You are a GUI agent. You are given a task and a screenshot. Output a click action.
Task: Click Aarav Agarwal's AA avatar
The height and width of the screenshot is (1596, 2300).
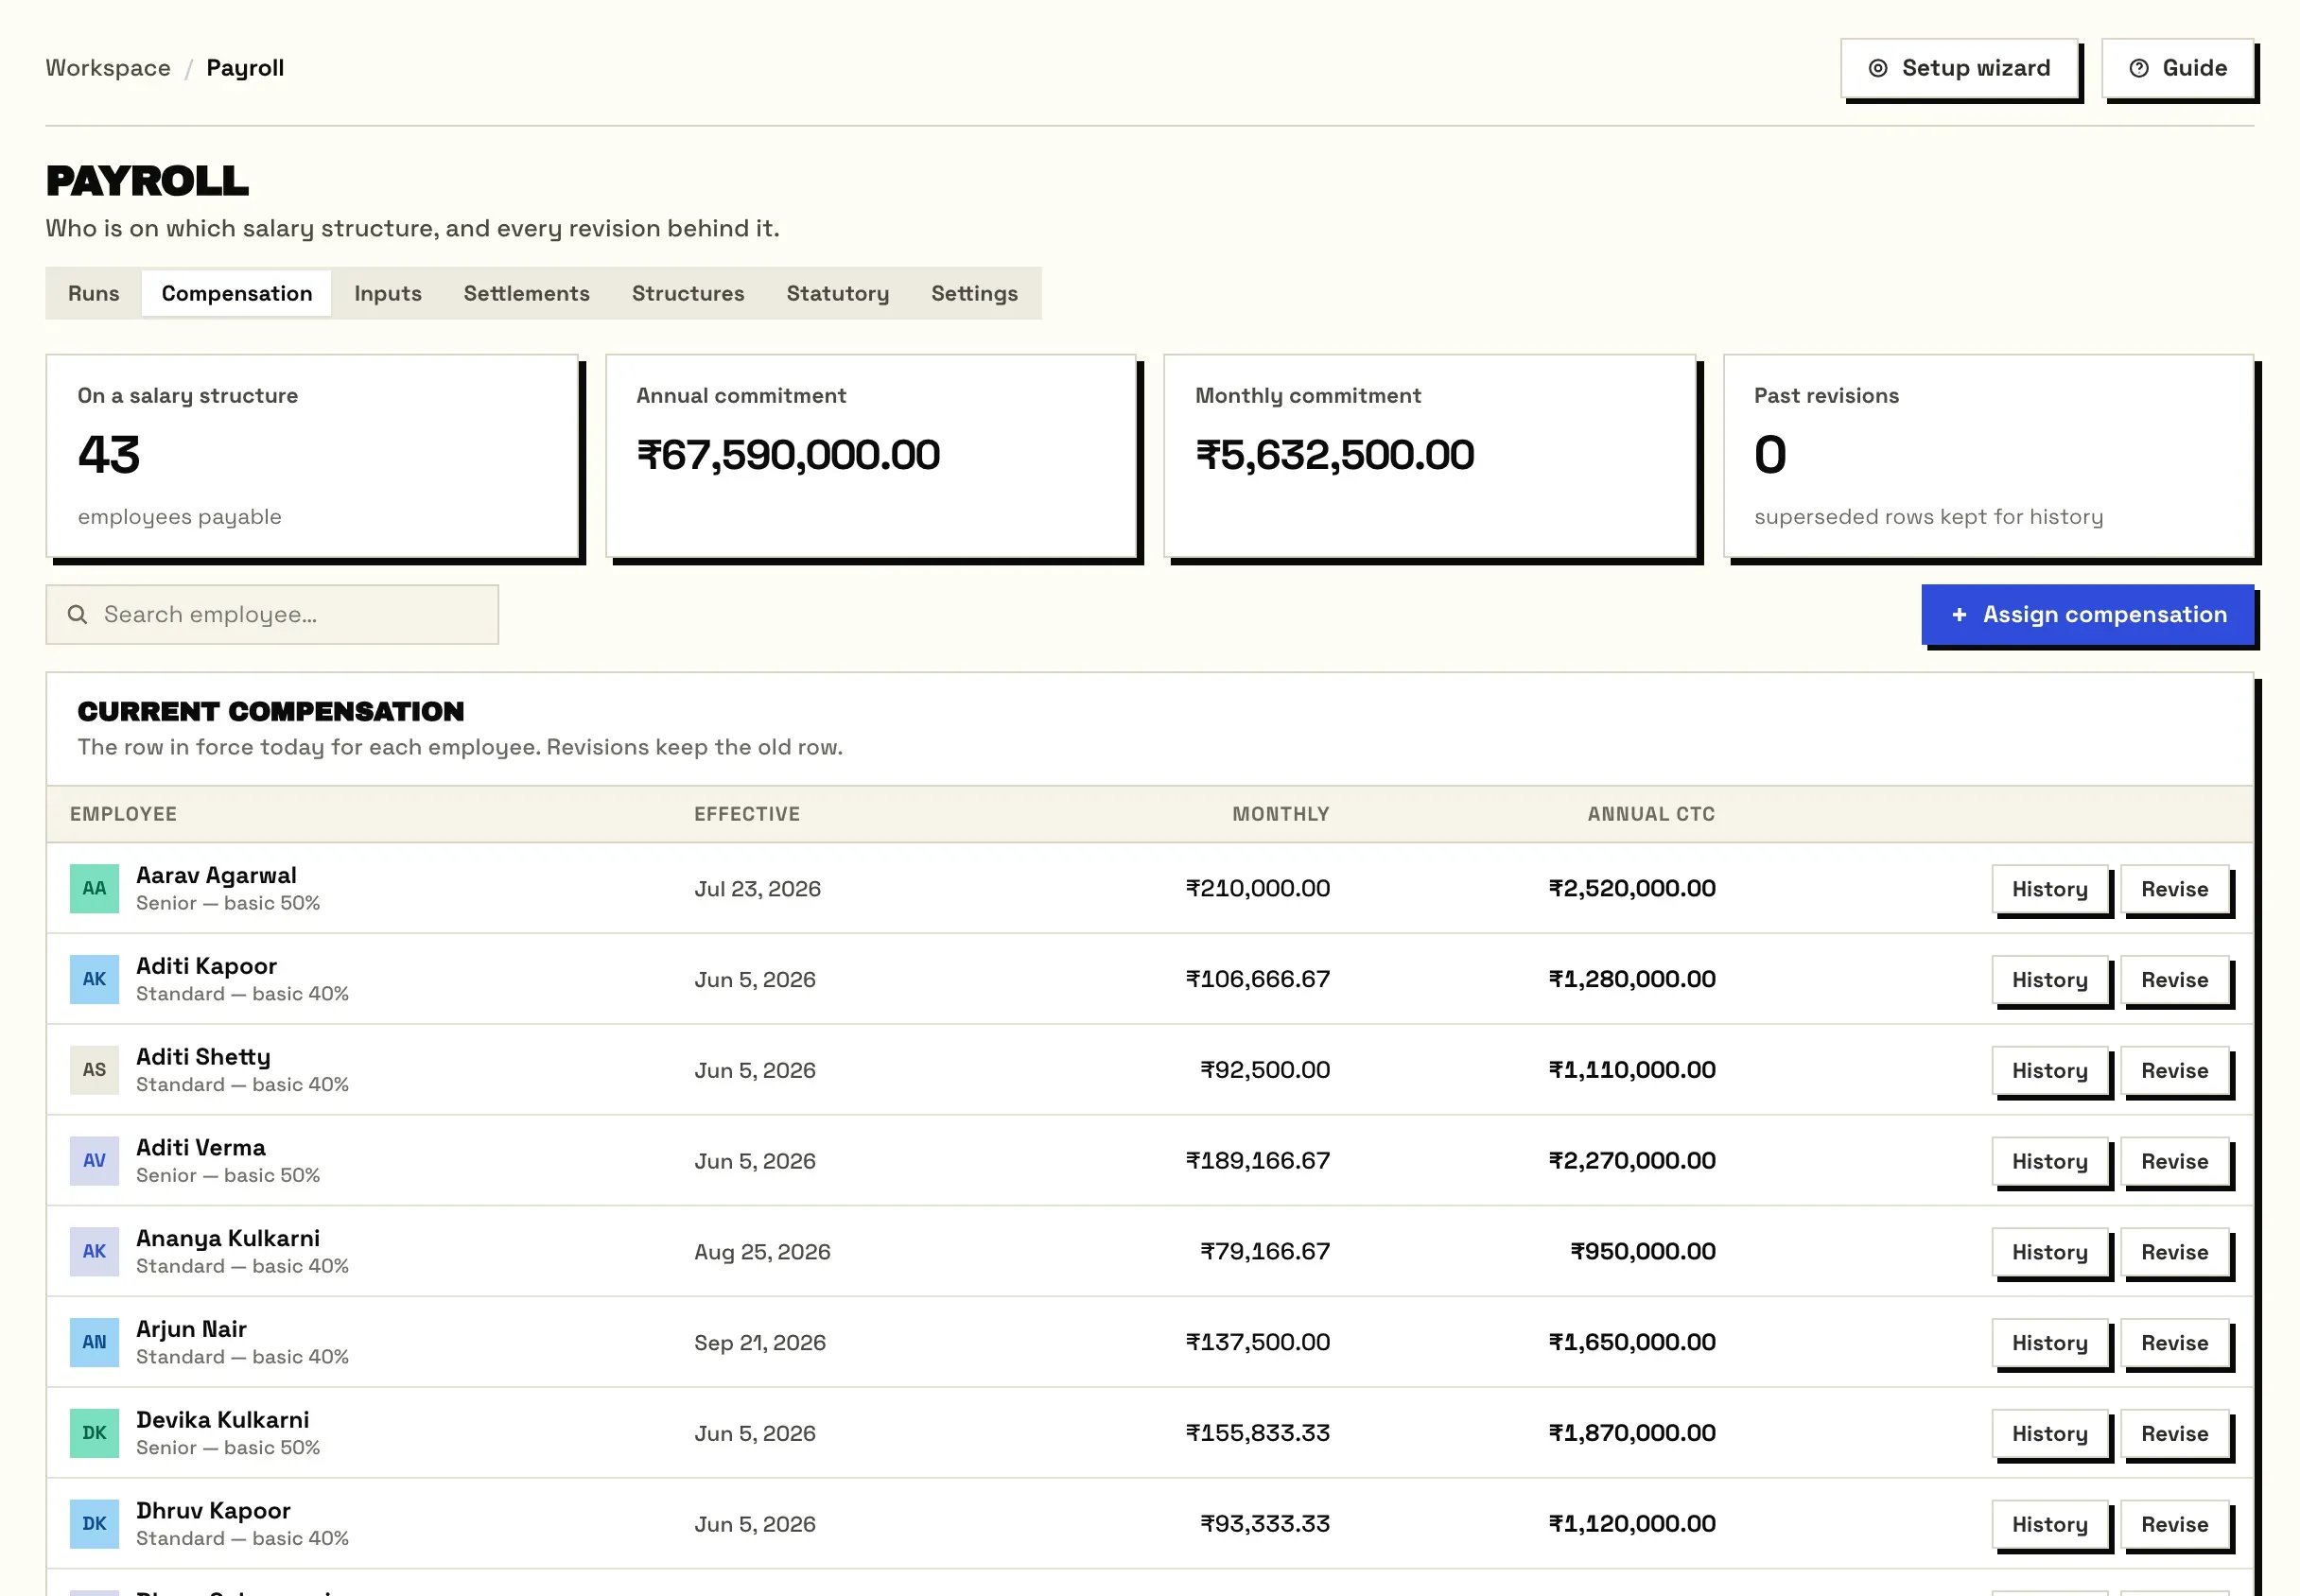(94, 888)
